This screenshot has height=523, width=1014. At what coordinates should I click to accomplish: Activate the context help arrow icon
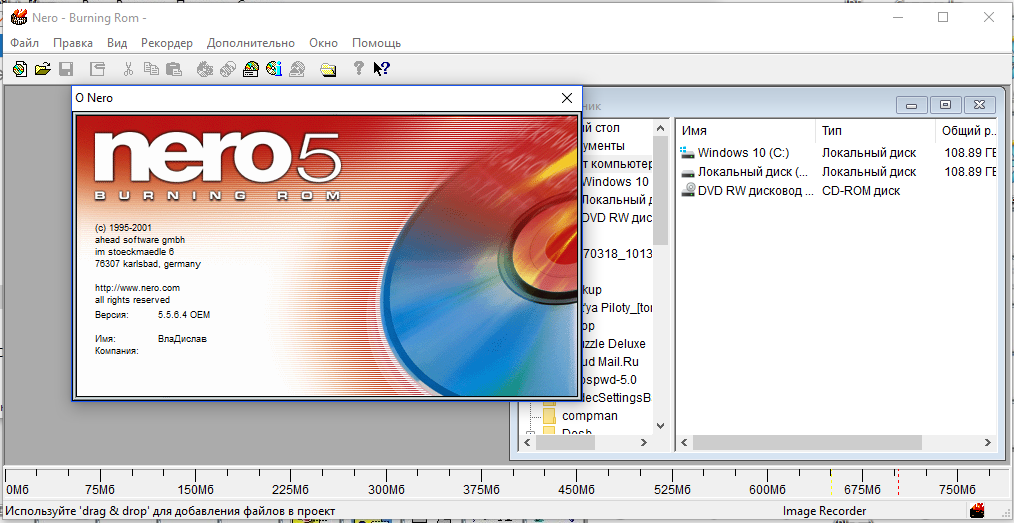pyautogui.click(x=382, y=68)
